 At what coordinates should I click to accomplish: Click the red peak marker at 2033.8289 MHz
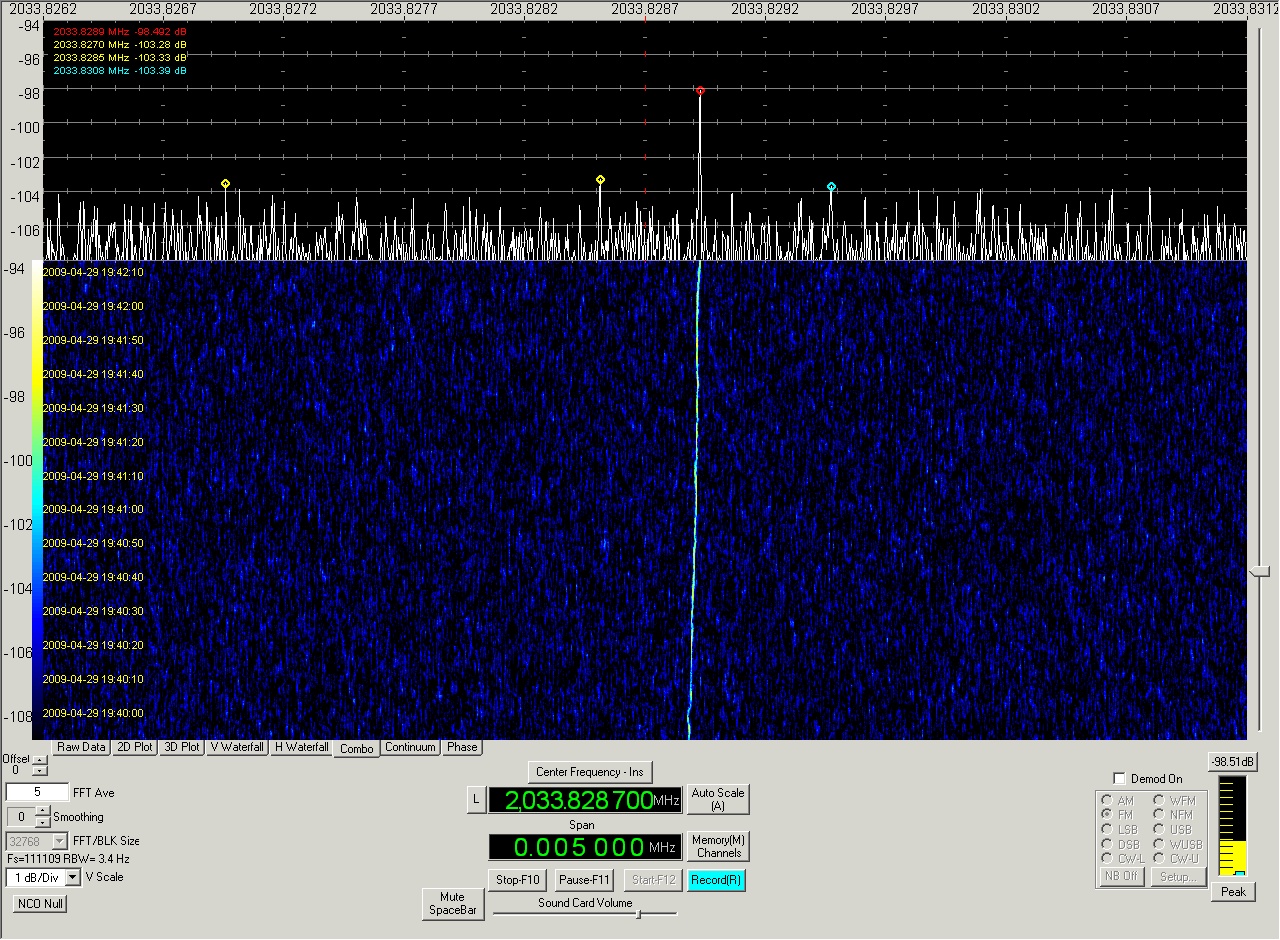coord(700,91)
